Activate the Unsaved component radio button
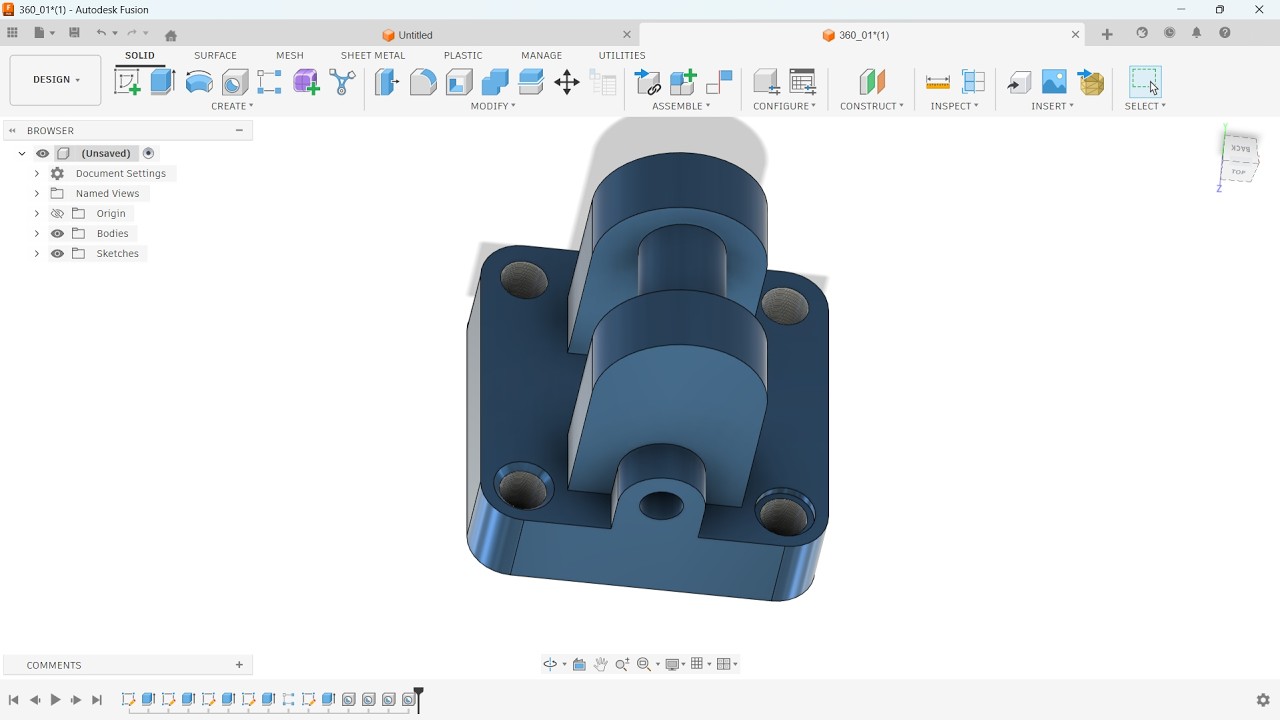 pyautogui.click(x=148, y=153)
